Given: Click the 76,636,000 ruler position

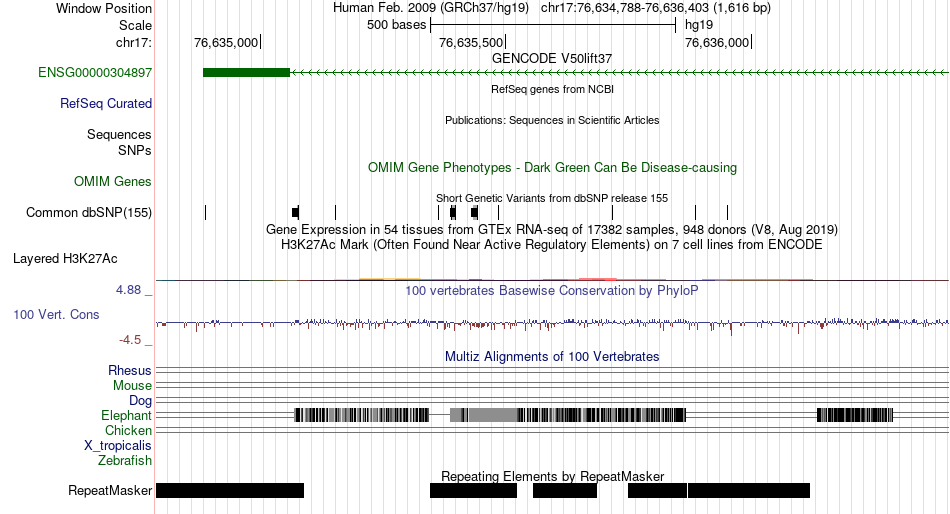Looking at the screenshot, I should tap(717, 42).
